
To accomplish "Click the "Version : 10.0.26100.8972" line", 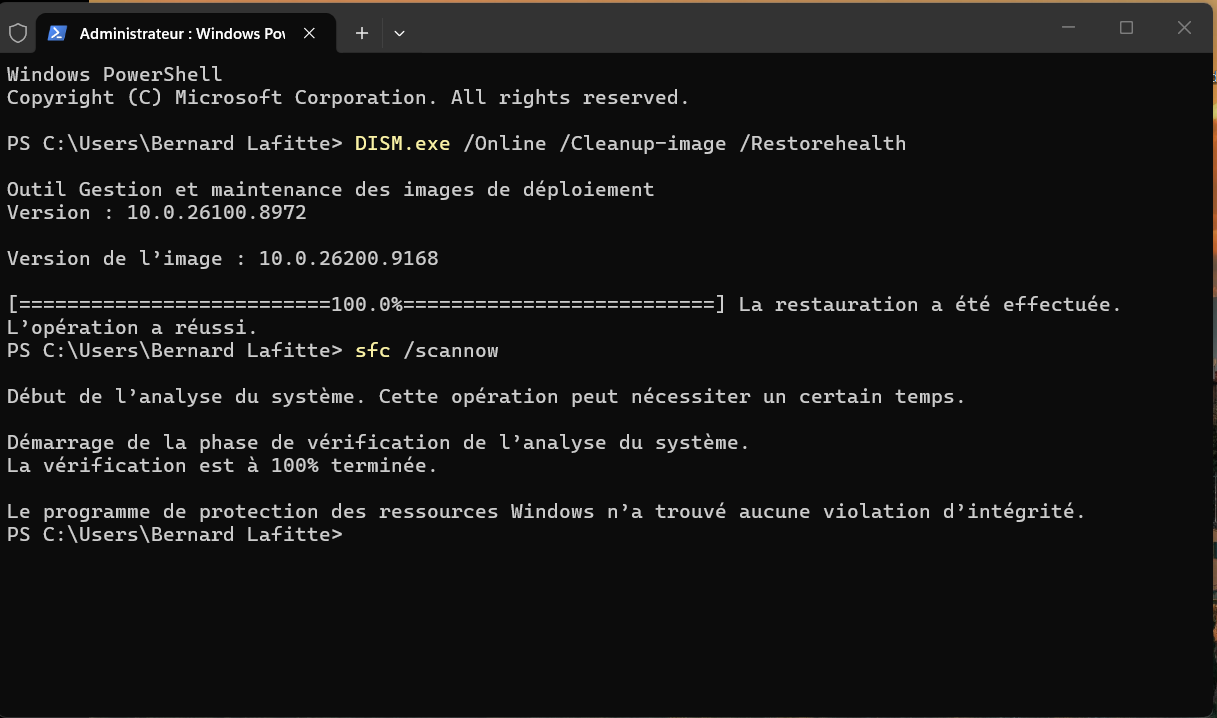I will coord(157,212).
